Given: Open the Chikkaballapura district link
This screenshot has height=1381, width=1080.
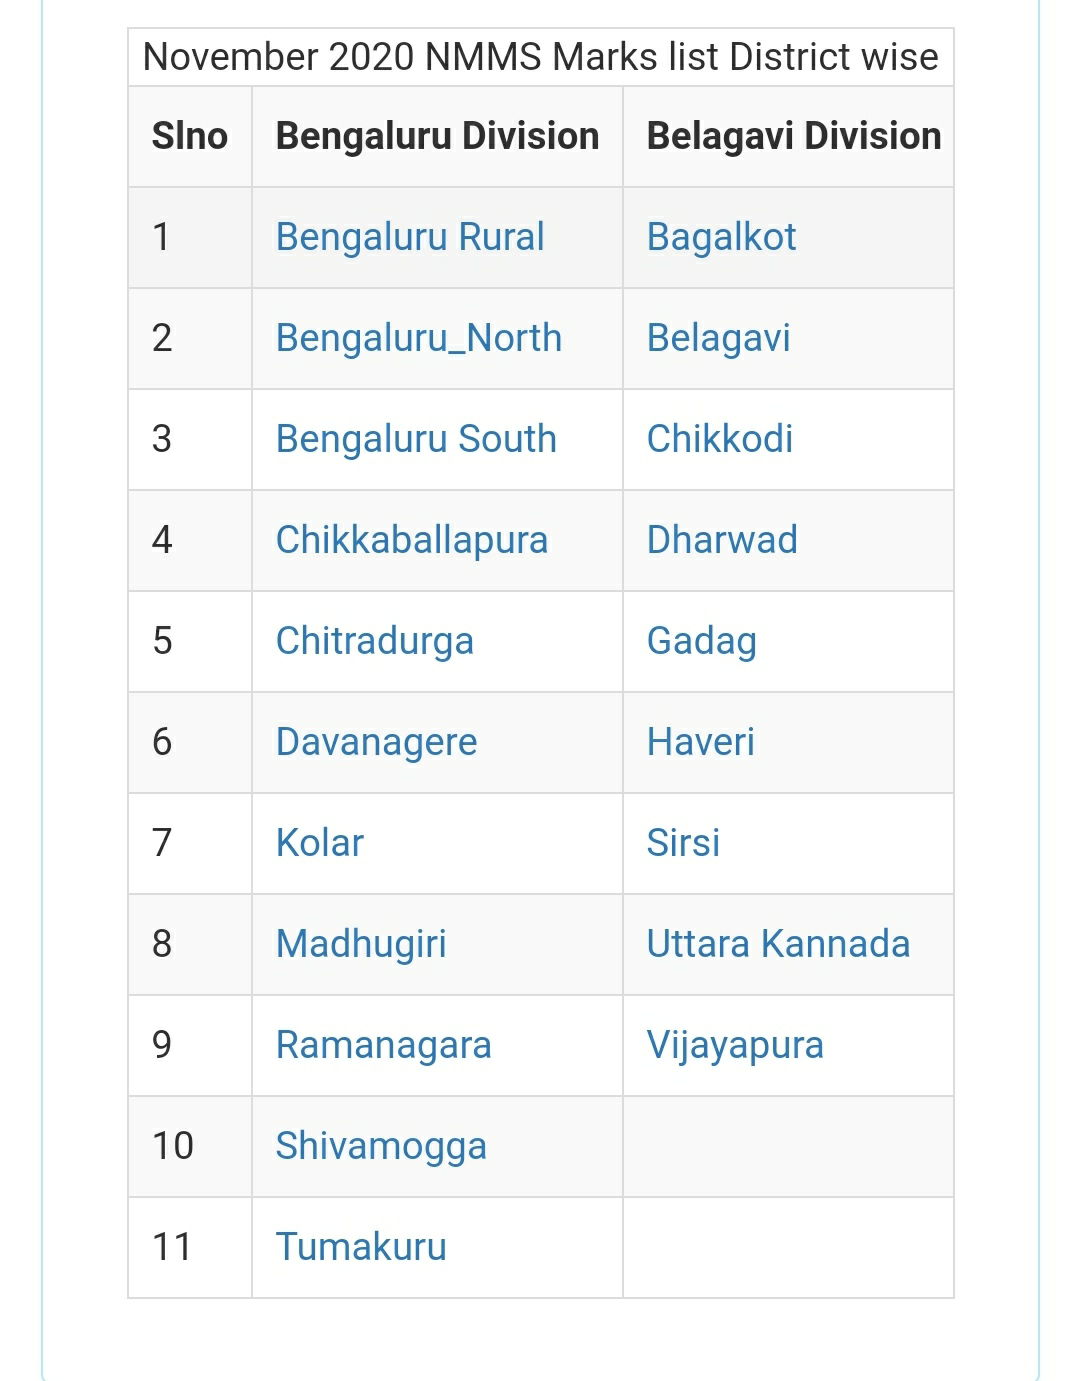Looking at the screenshot, I should pos(412,540).
